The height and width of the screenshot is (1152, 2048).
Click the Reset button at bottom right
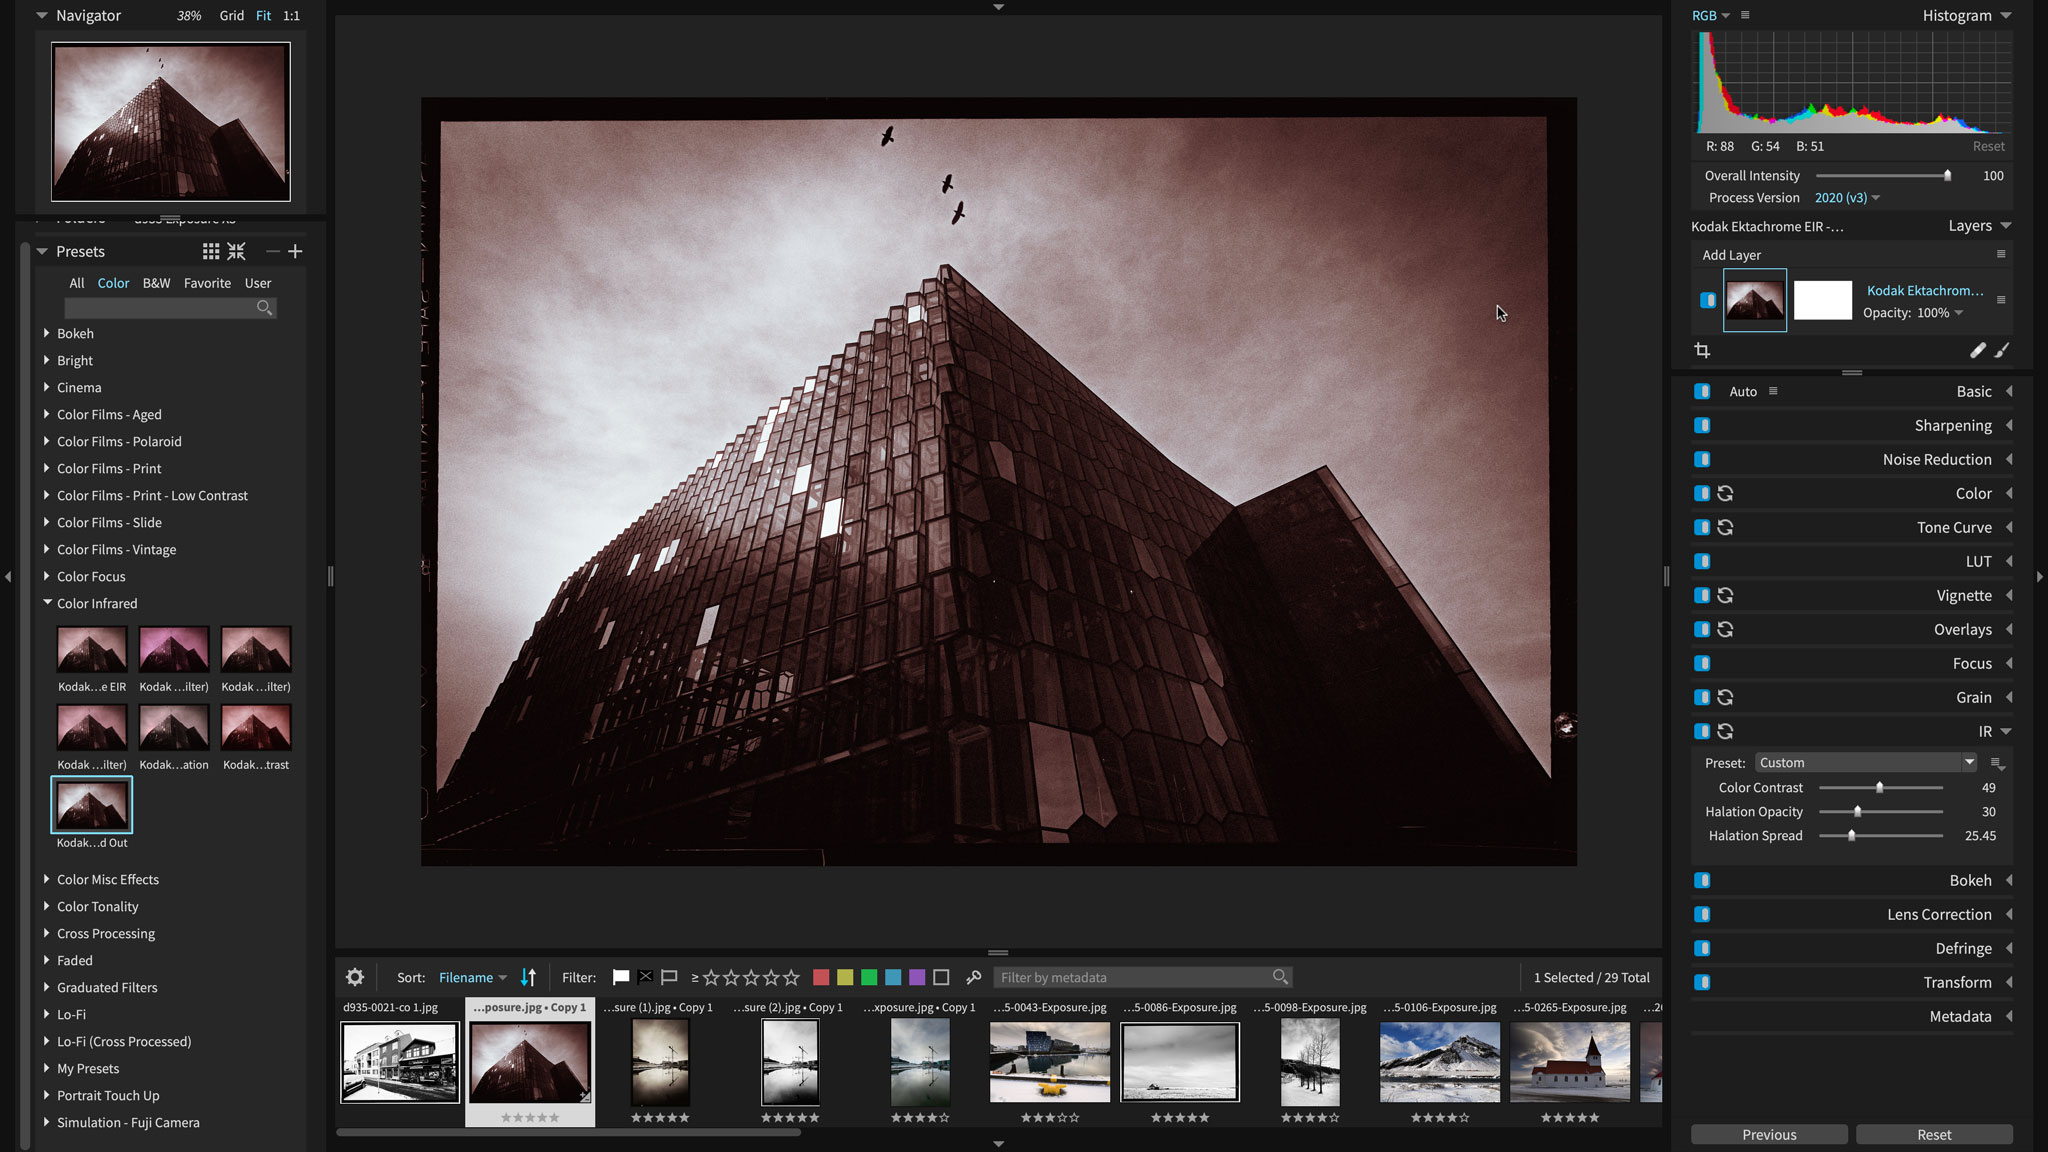(x=1933, y=1134)
